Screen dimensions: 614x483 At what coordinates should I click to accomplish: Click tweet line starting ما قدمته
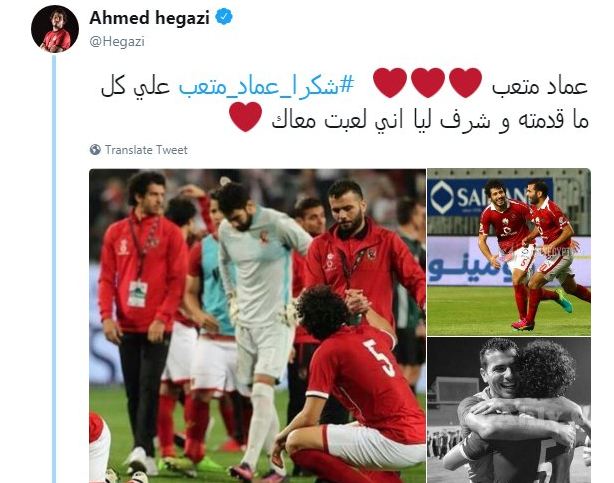pos(430,120)
